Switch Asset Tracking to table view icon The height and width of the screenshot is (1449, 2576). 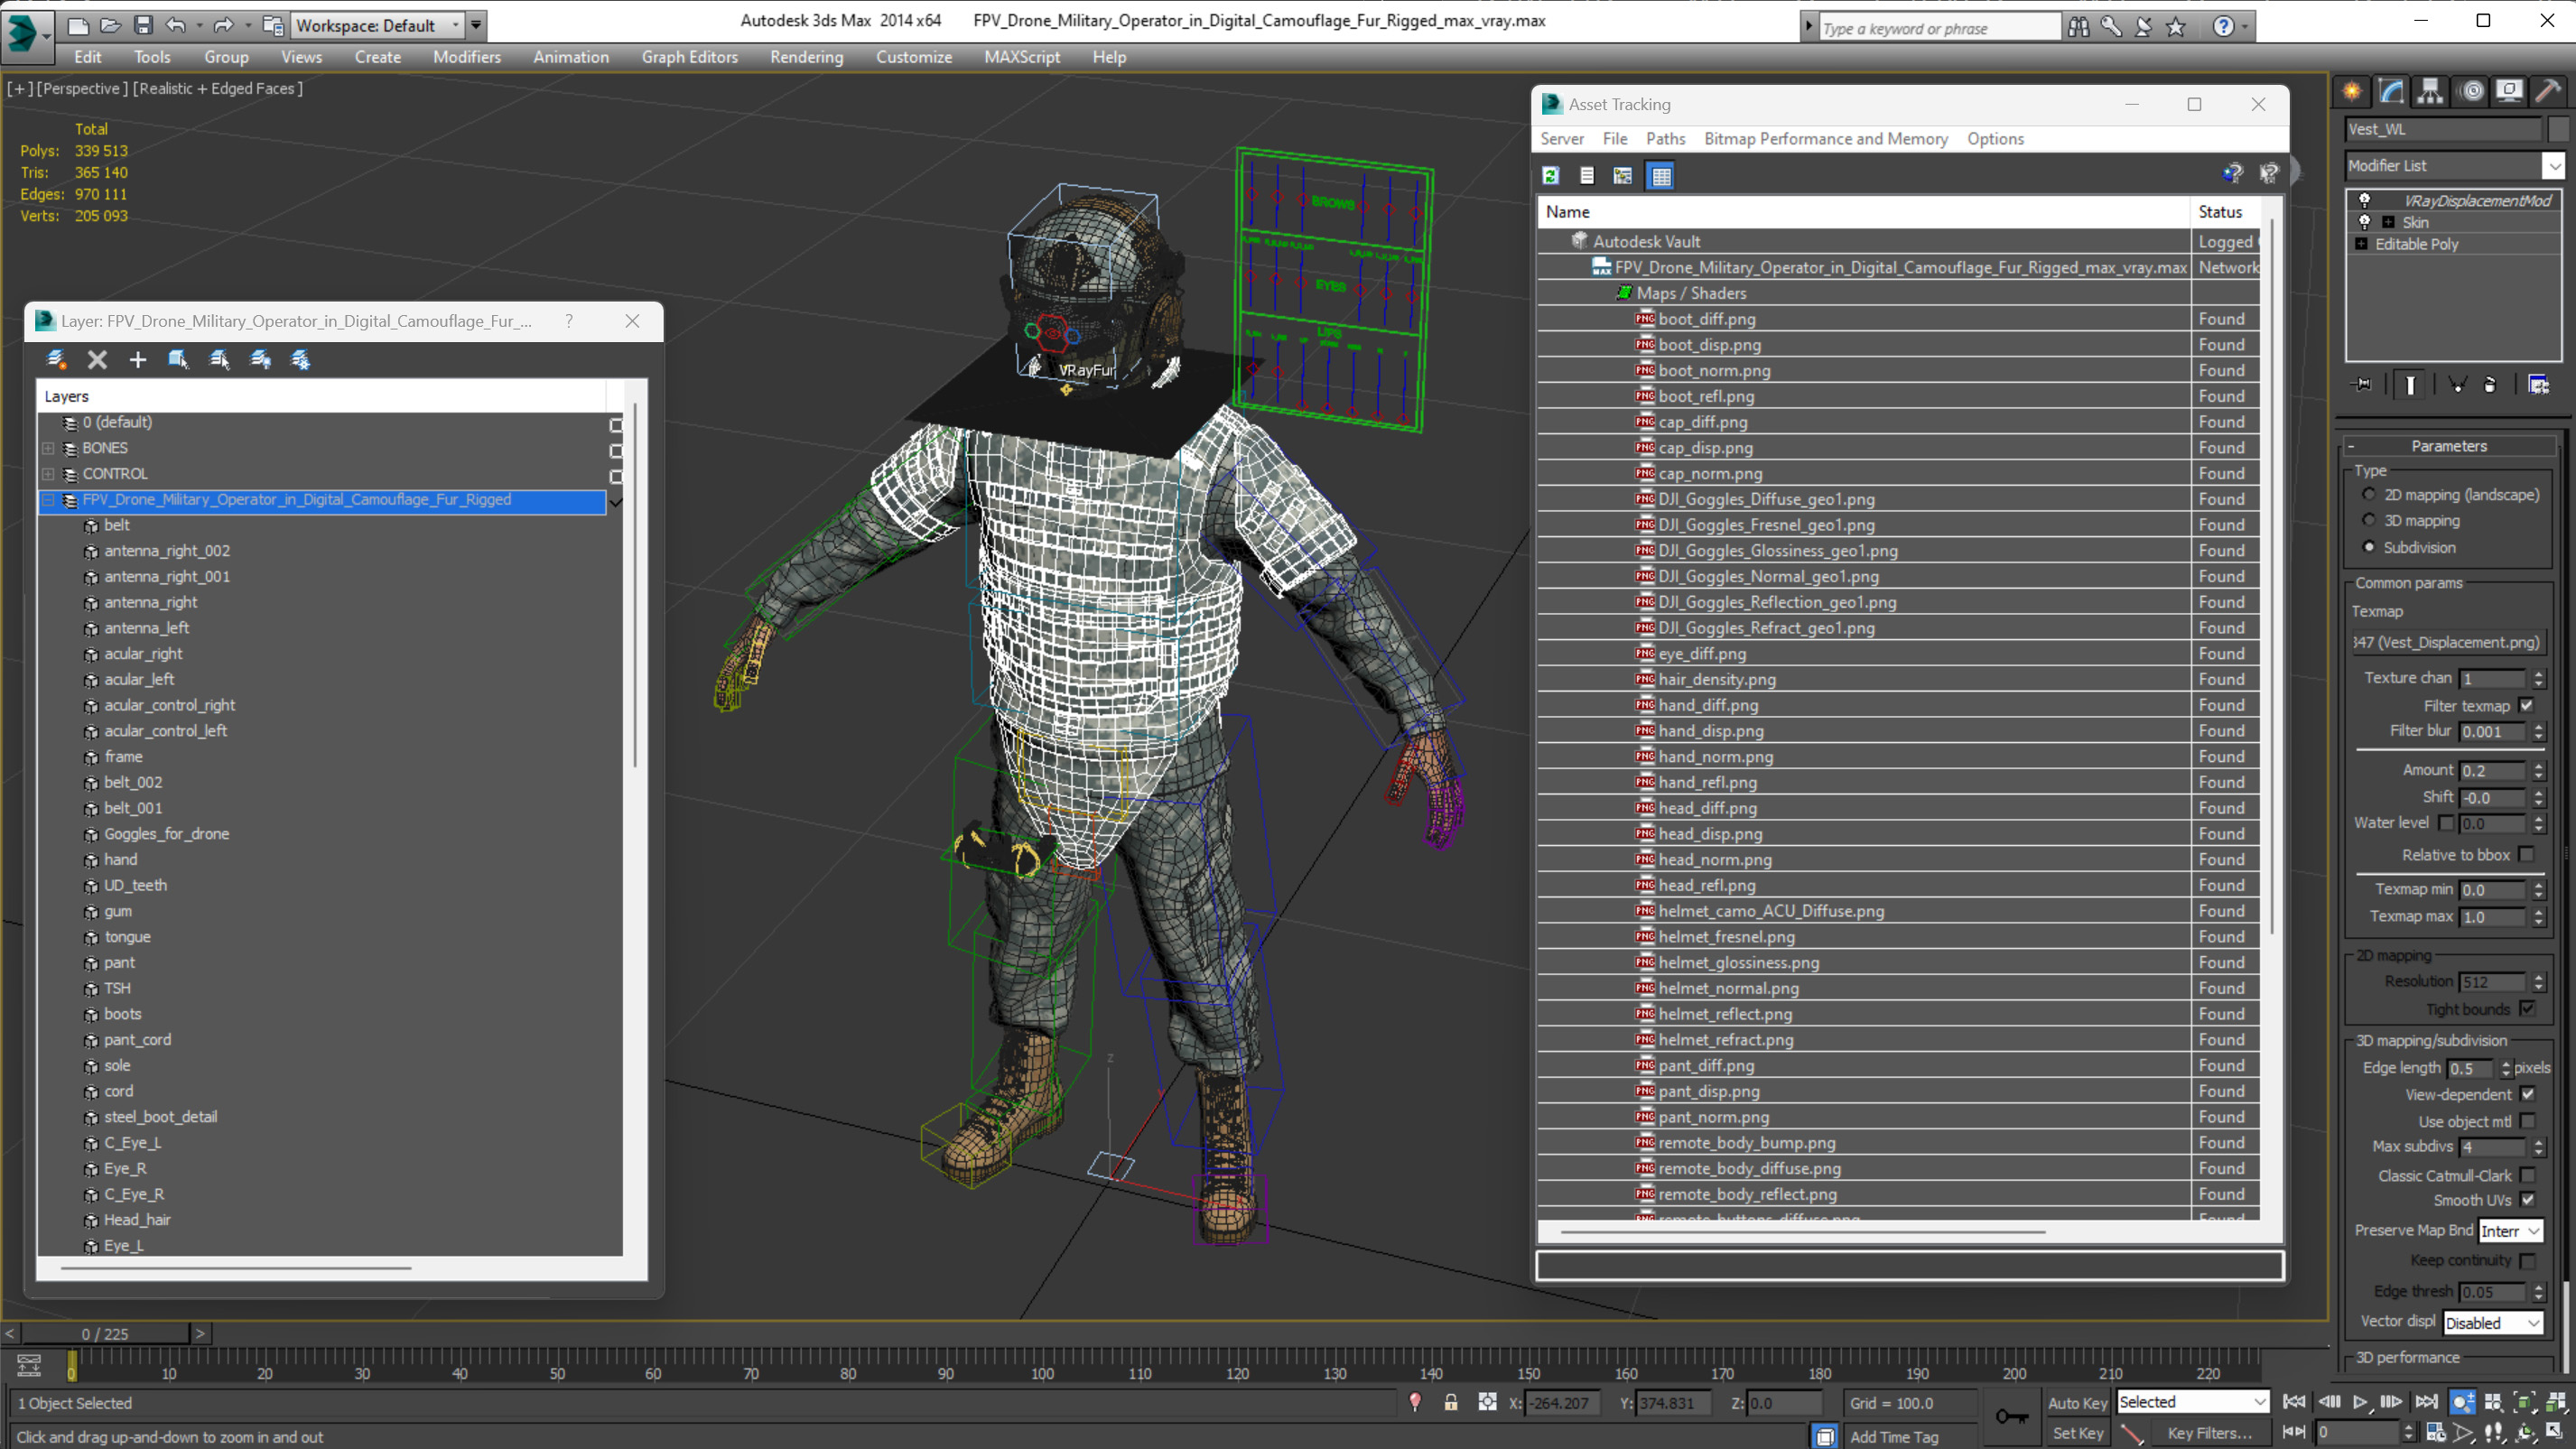[x=1661, y=176]
